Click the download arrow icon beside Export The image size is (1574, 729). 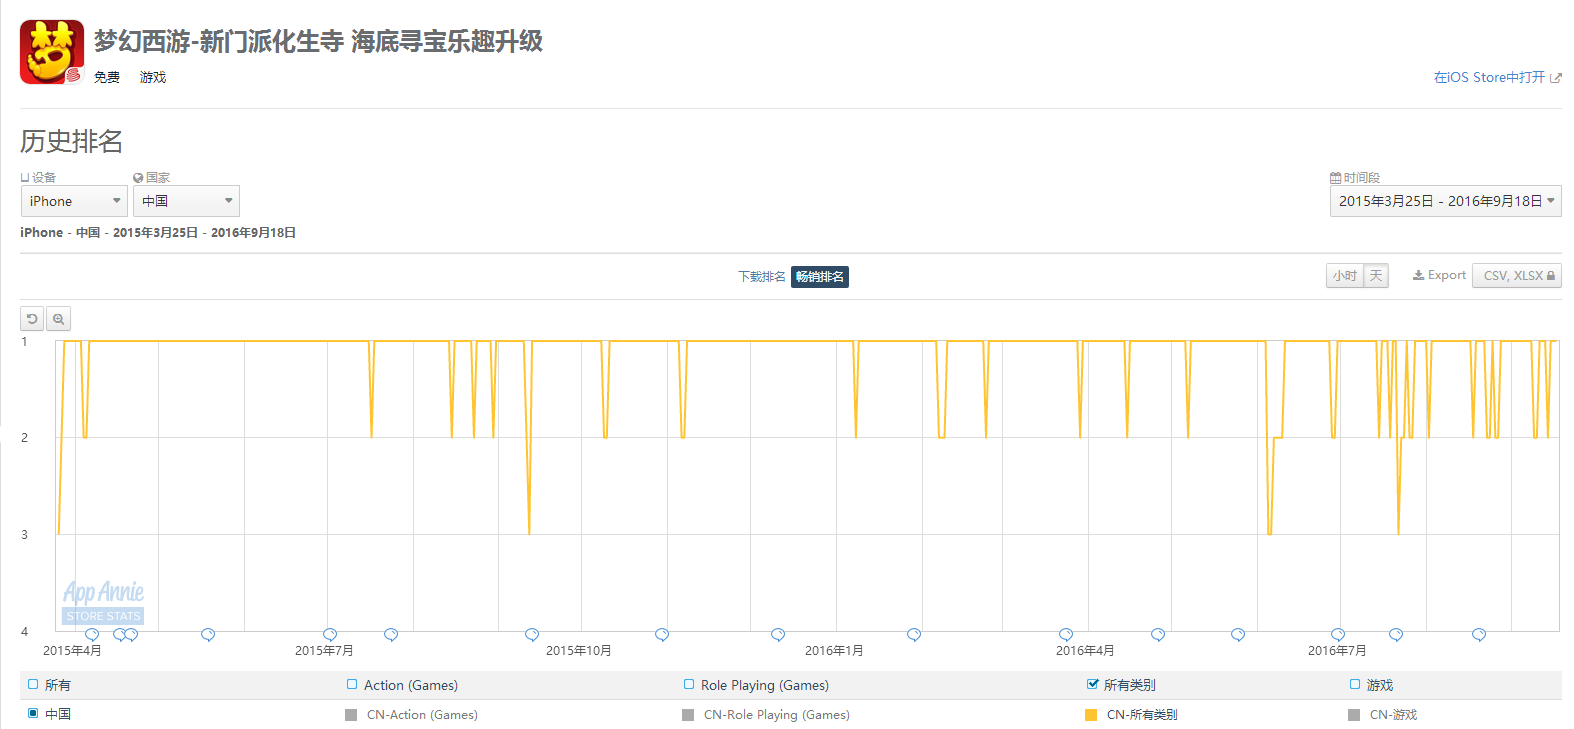tap(1418, 275)
